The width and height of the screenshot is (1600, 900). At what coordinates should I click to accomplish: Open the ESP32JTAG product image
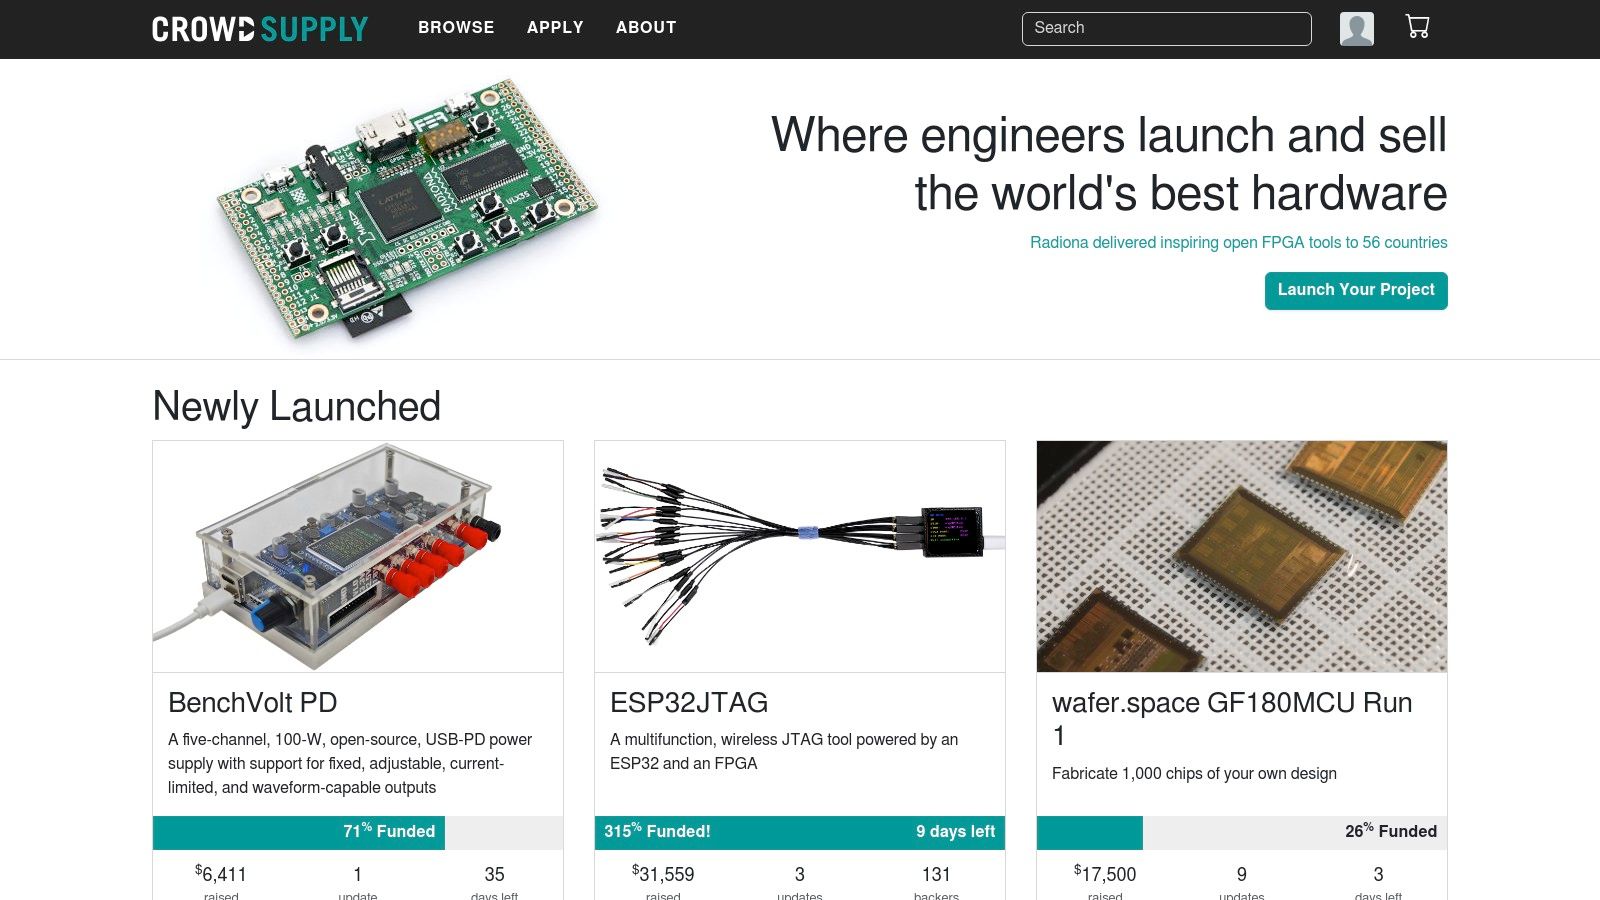click(x=800, y=556)
